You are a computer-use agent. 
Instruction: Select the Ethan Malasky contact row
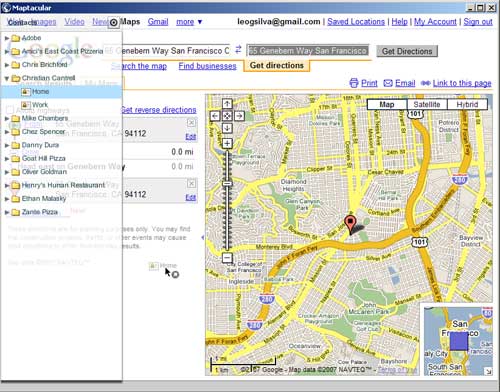point(61,199)
